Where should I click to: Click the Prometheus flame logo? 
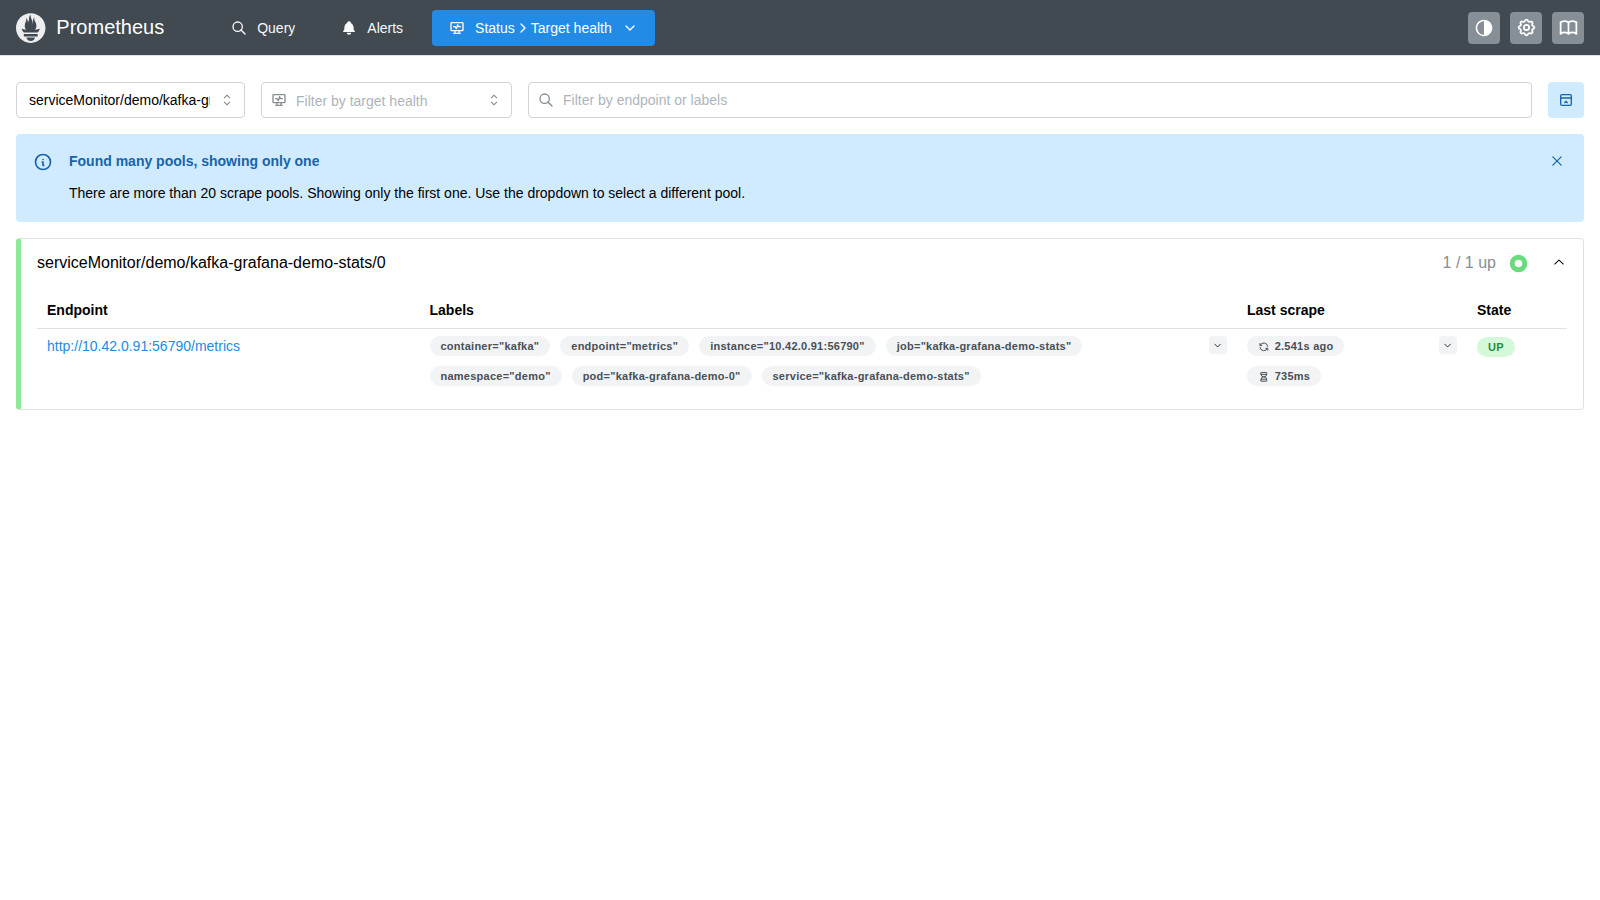(x=31, y=28)
